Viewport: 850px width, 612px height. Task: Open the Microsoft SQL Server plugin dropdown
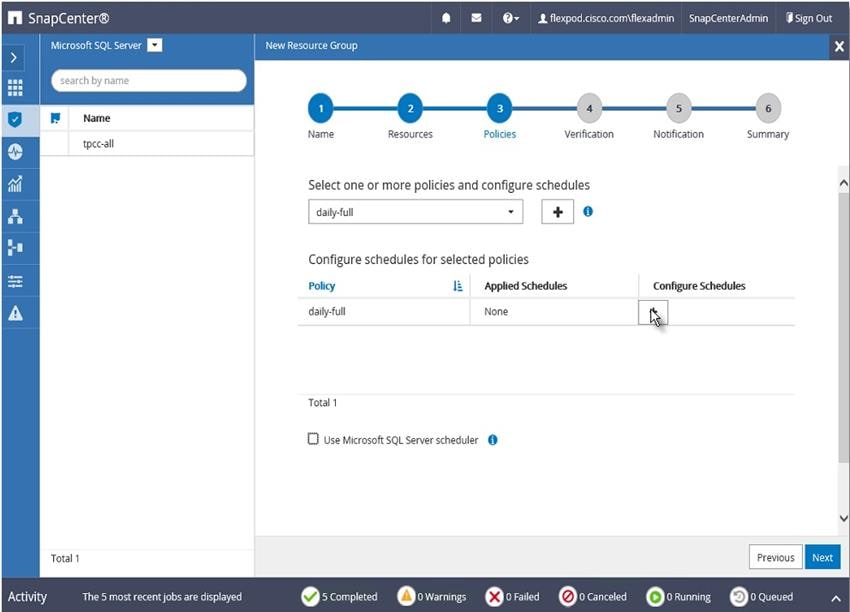pos(154,45)
